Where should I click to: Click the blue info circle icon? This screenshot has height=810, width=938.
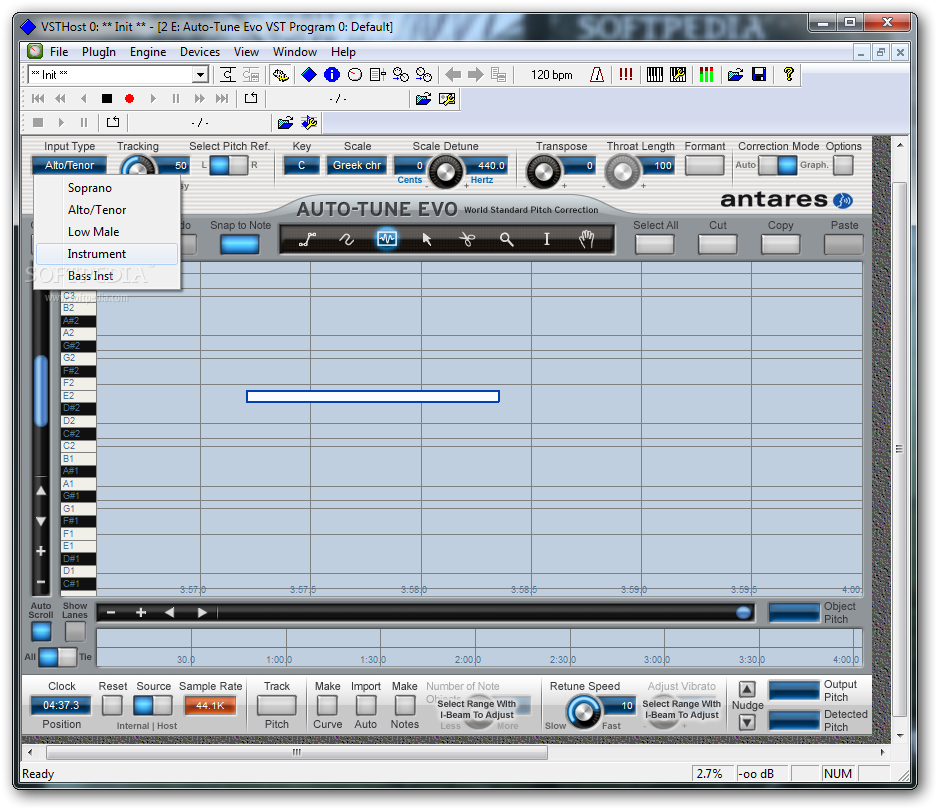pyautogui.click(x=331, y=75)
